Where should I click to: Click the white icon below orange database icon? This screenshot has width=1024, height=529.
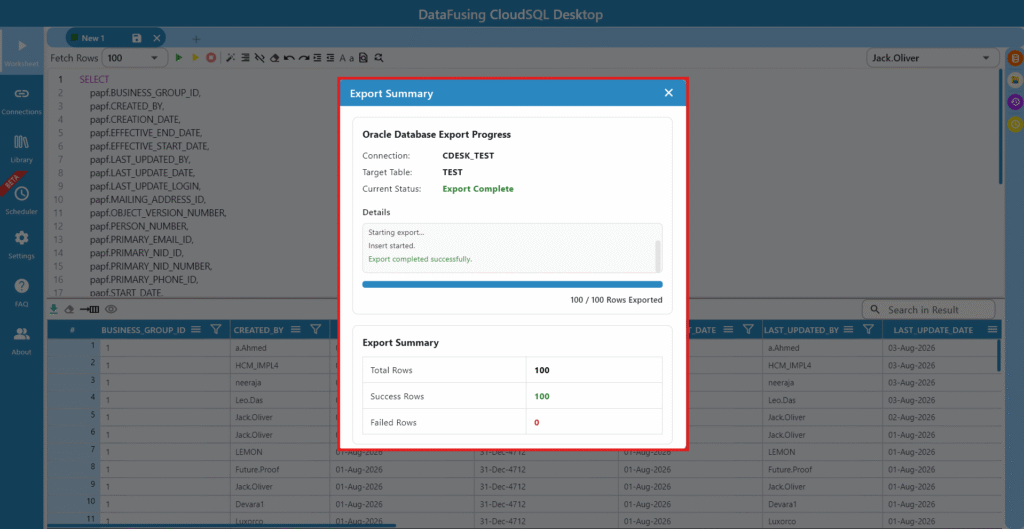click(1015, 80)
